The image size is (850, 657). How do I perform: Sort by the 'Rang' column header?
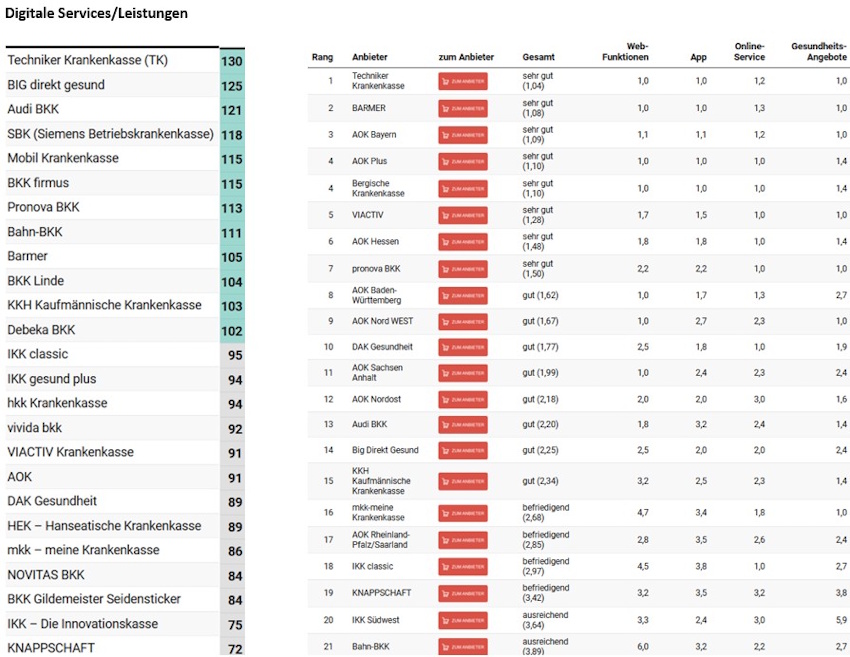322,58
